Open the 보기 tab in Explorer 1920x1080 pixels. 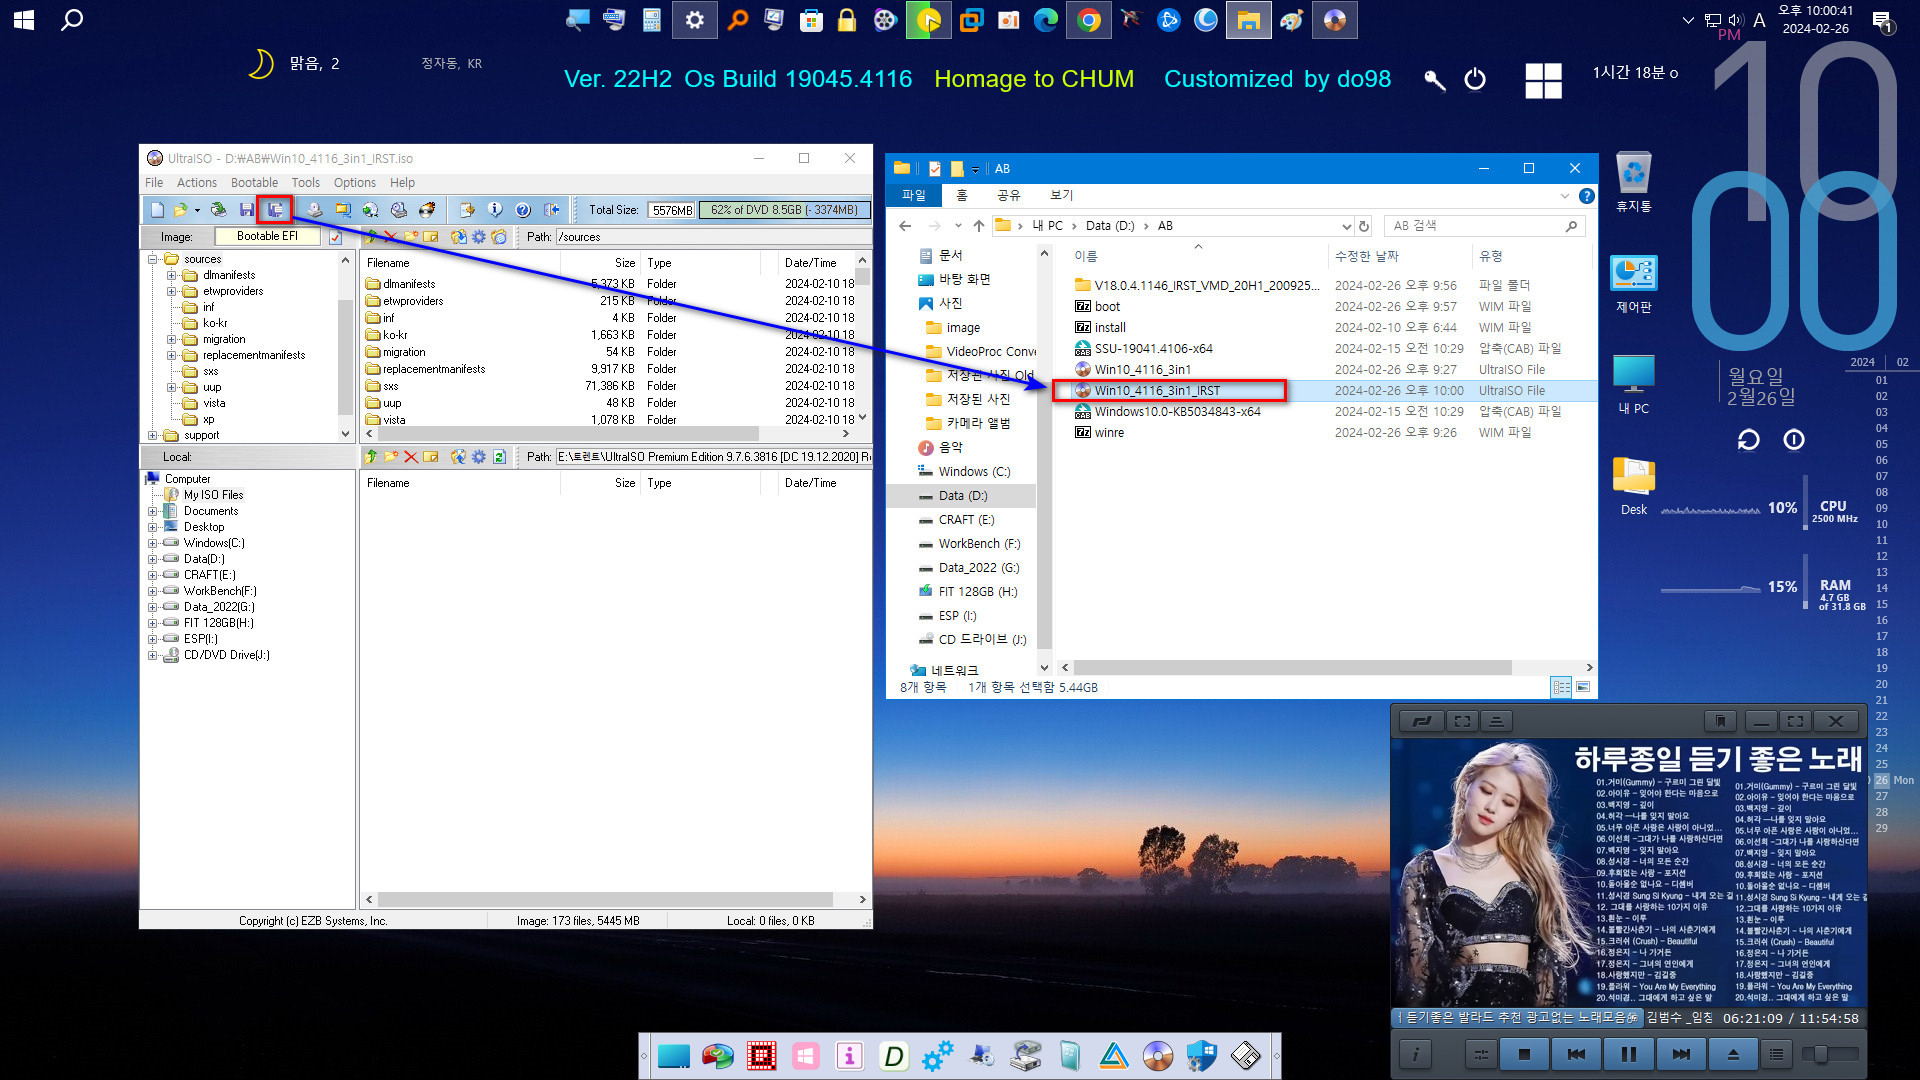pyautogui.click(x=1062, y=195)
